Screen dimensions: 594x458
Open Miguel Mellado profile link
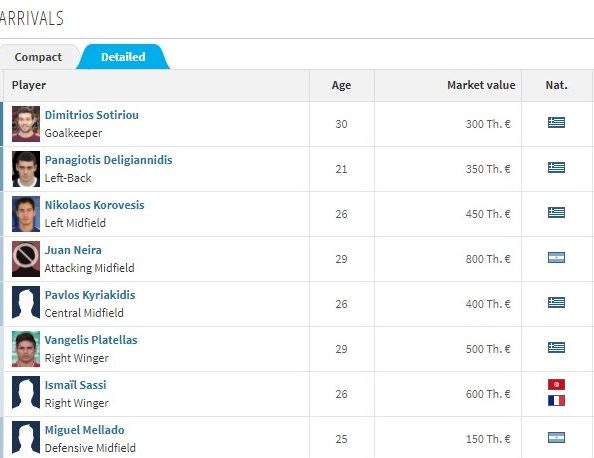click(84, 430)
